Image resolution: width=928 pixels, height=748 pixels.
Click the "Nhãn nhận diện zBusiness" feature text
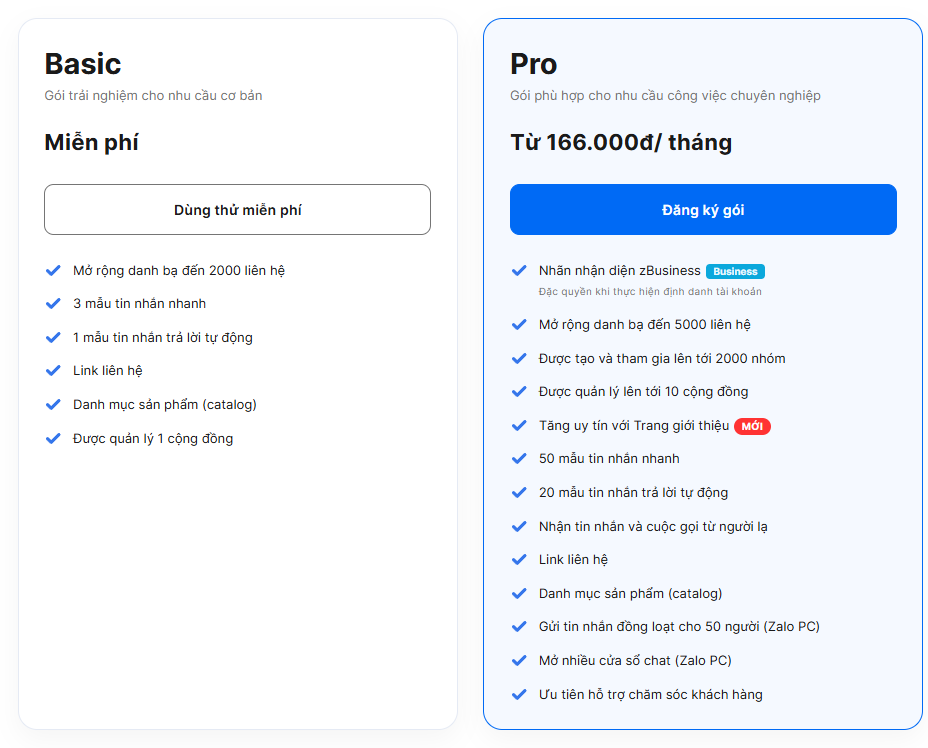pyautogui.click(x=618, y=270)
